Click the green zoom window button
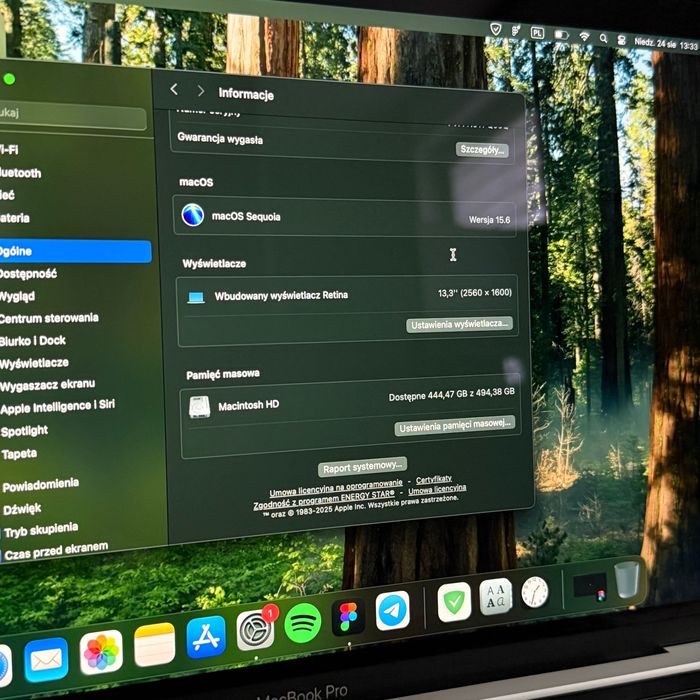 coord(9,79)
